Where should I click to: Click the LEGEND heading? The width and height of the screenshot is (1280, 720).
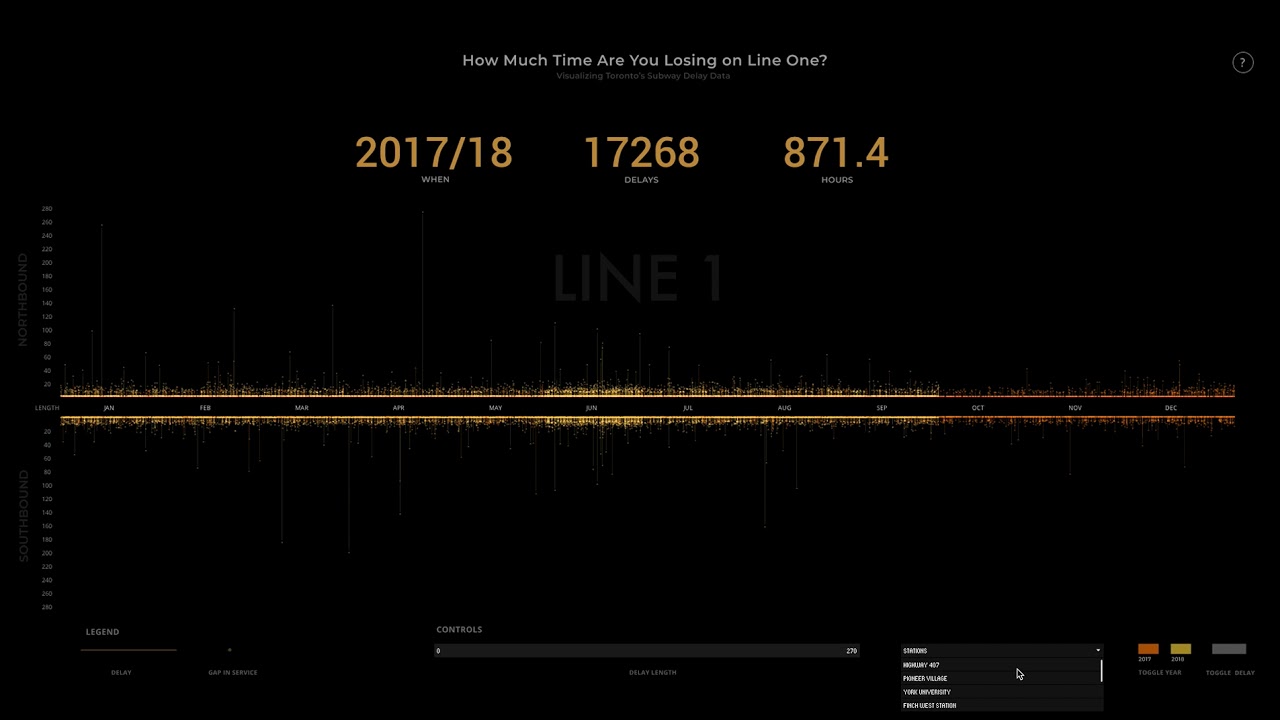click(102, 632)
